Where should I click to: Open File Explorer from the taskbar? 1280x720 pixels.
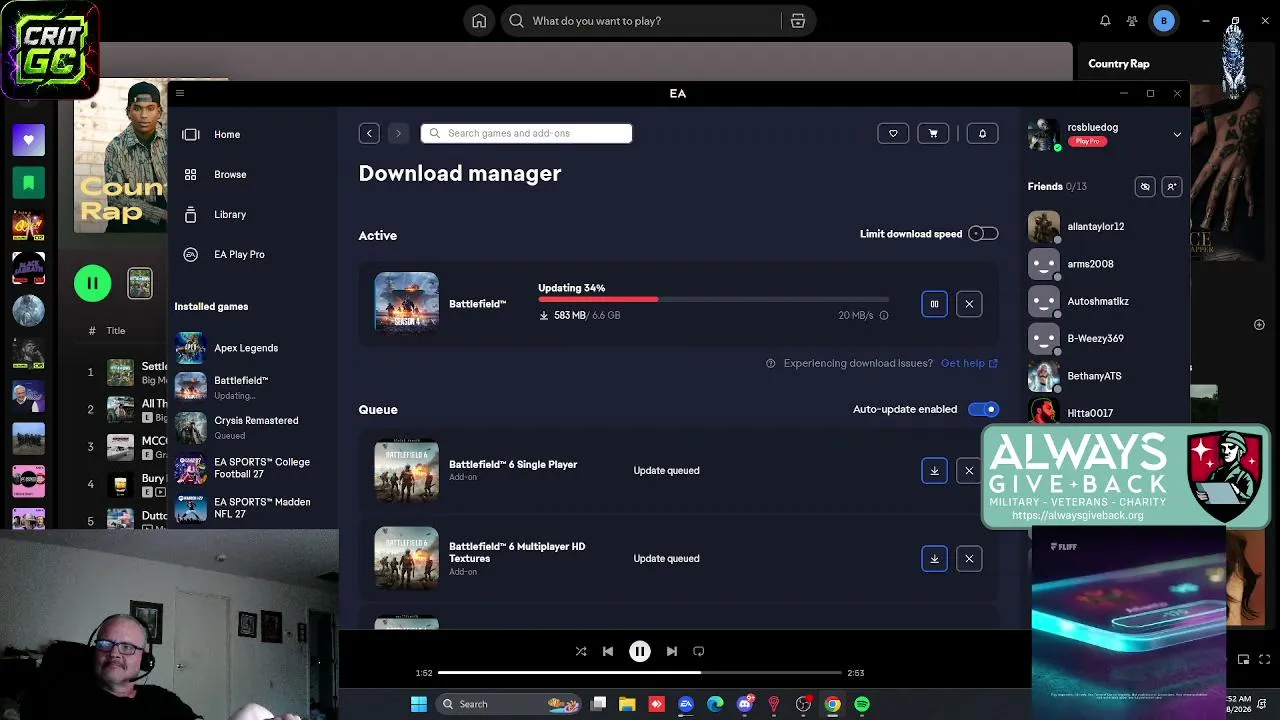(x=627, y=704)
